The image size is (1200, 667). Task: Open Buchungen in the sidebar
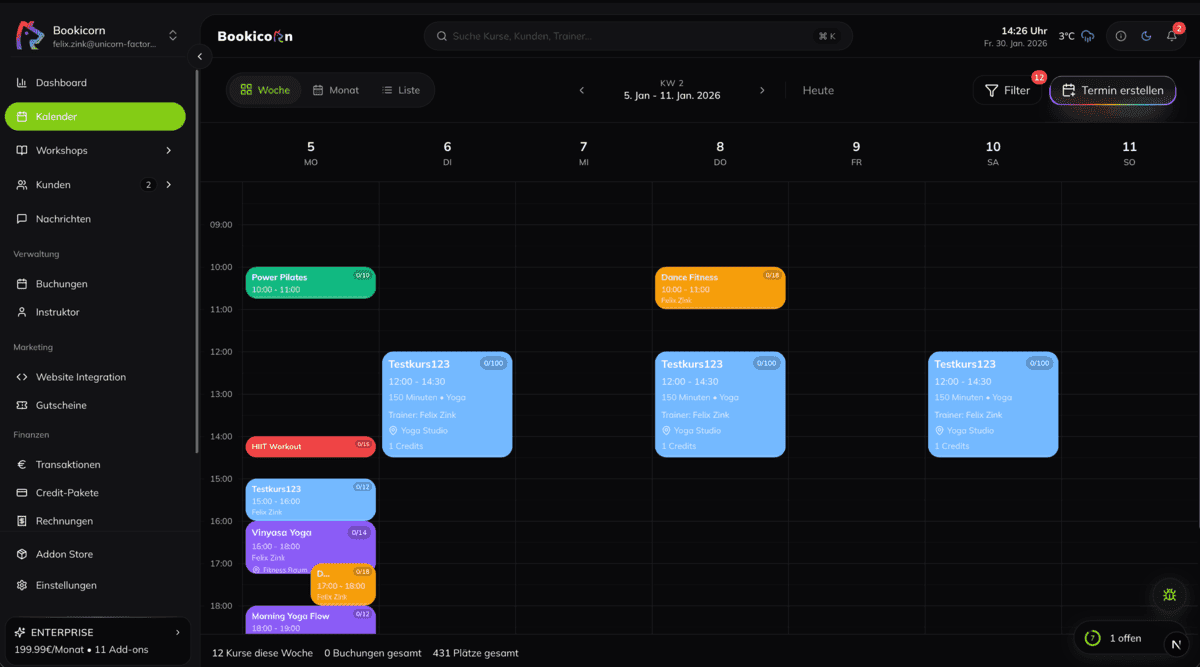[x=61, y=284]
